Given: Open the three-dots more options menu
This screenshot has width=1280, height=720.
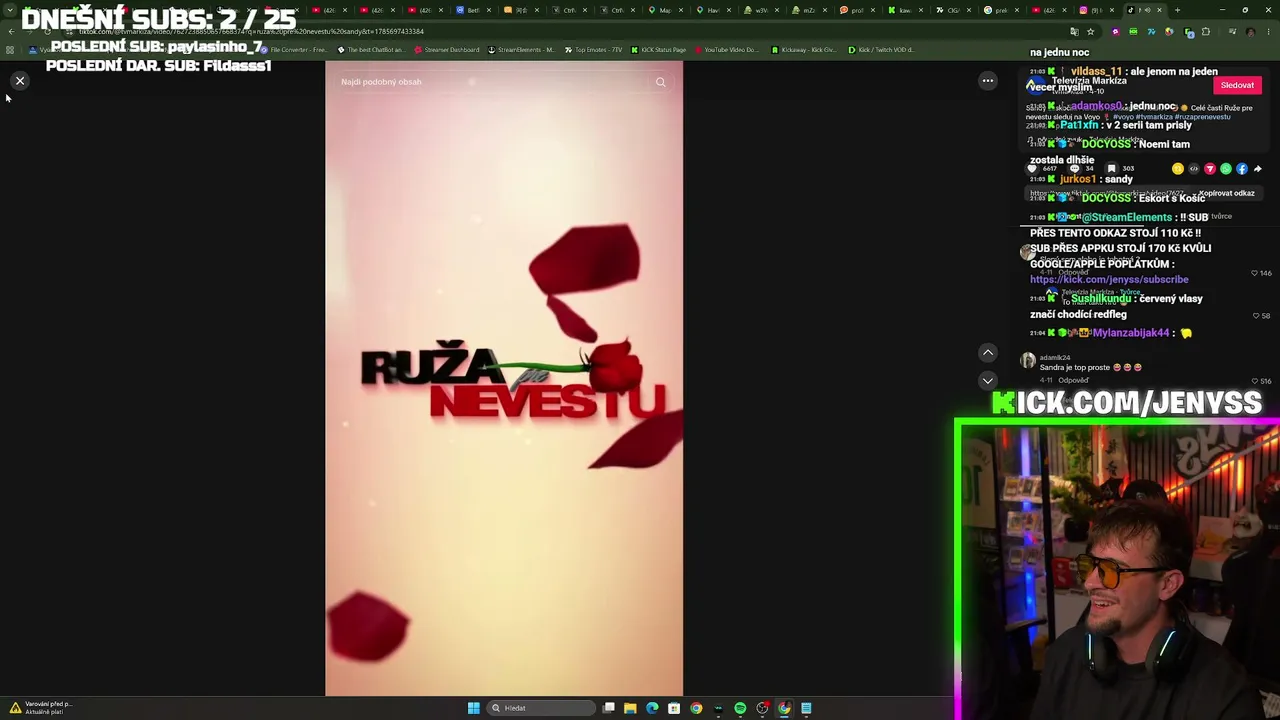Looking at the screenshot, I should tap(988, 81).
